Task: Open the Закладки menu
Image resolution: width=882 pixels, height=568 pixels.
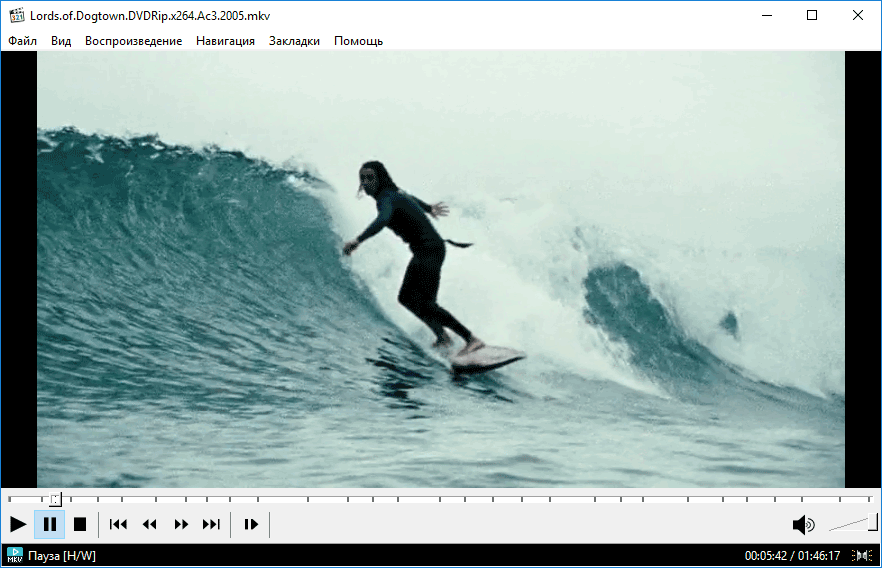Action: pos(294,41)
